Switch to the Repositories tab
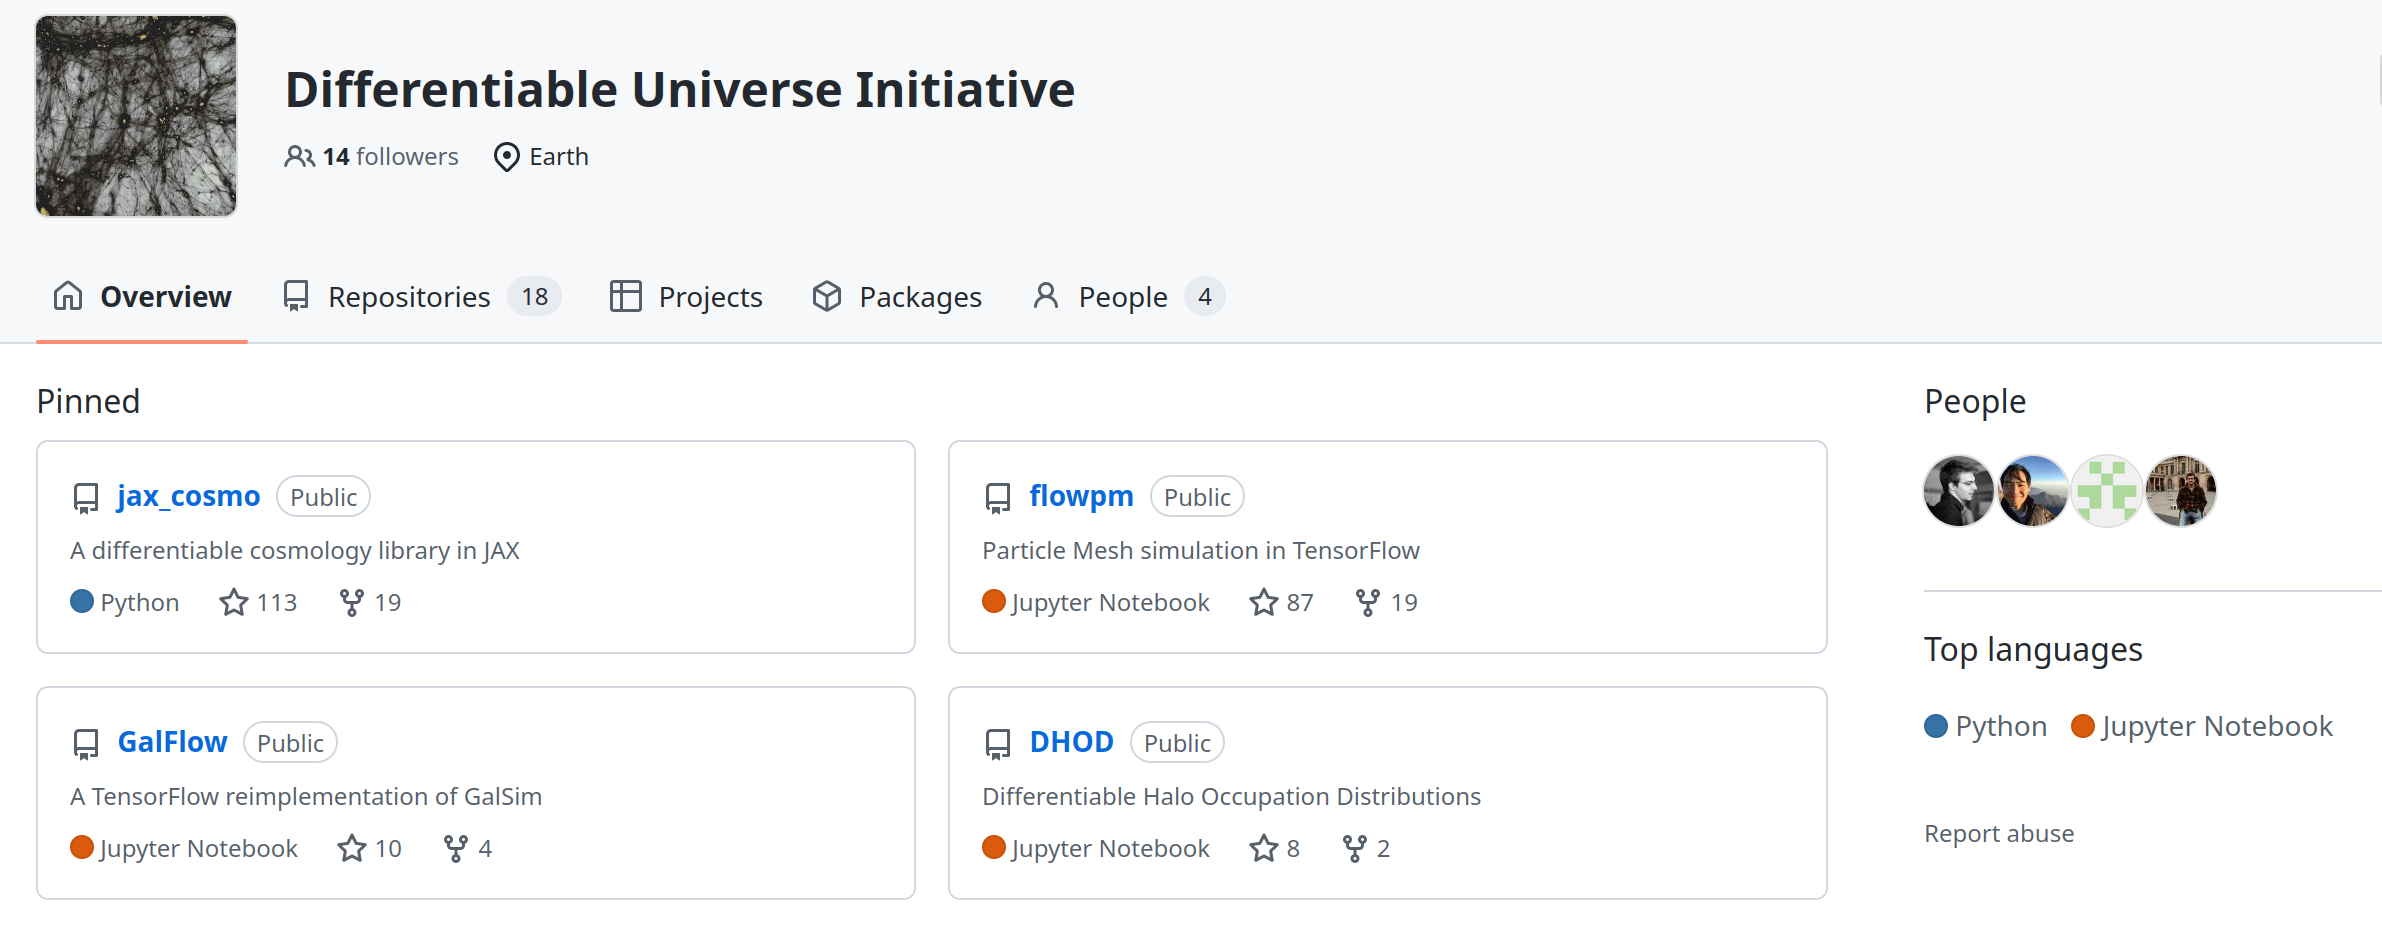The image size is (2382, 952). [422, 297]
